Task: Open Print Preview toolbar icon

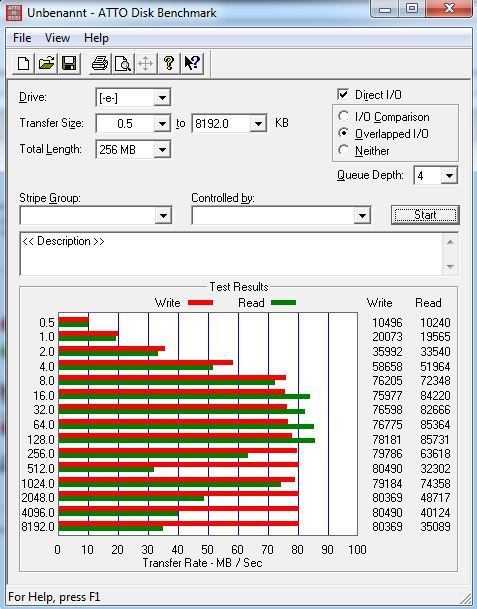Action: [123, 63]
